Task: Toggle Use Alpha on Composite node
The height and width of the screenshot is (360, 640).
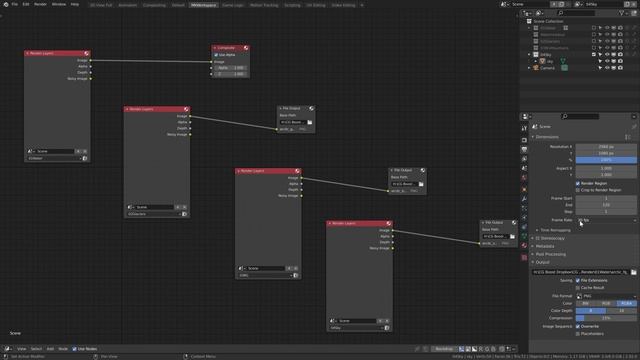Action: [216, 55]
